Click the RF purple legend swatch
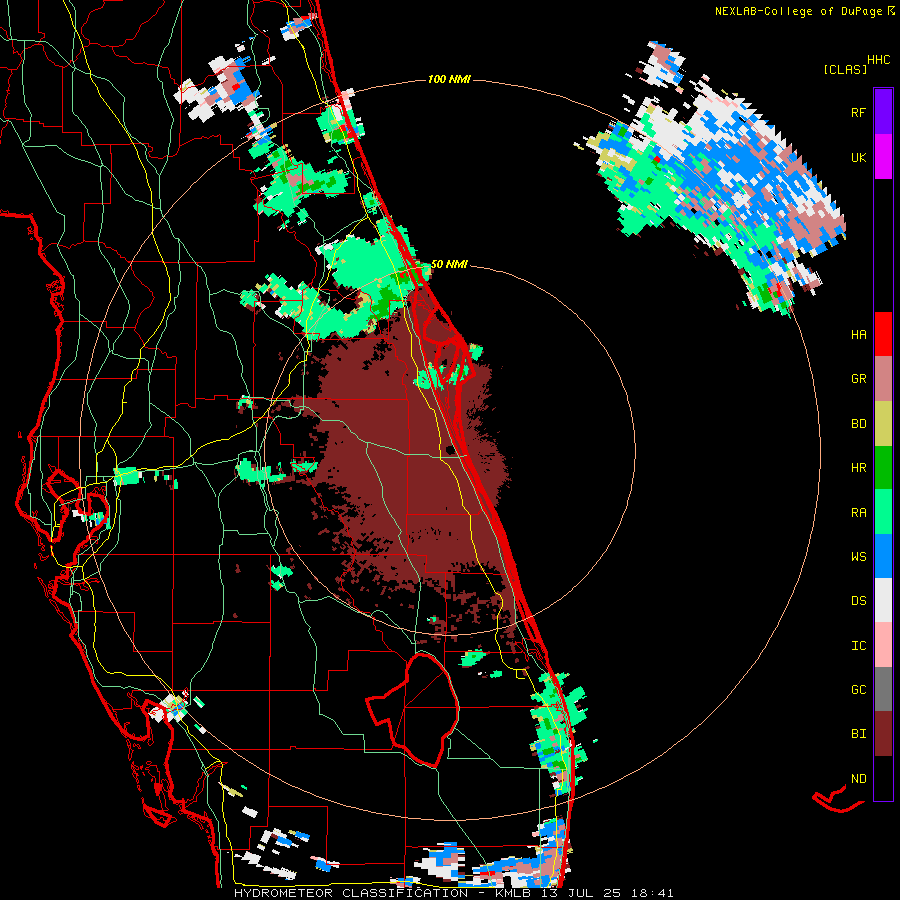The image size is (900, 900). pyautogui.click(x=883, y=112)
